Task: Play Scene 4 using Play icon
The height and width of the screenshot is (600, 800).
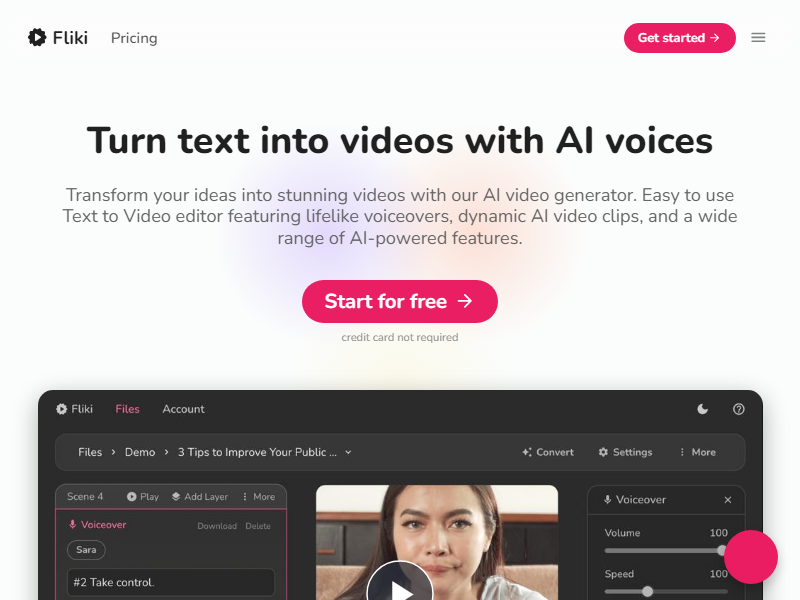Action: [132, 496]
